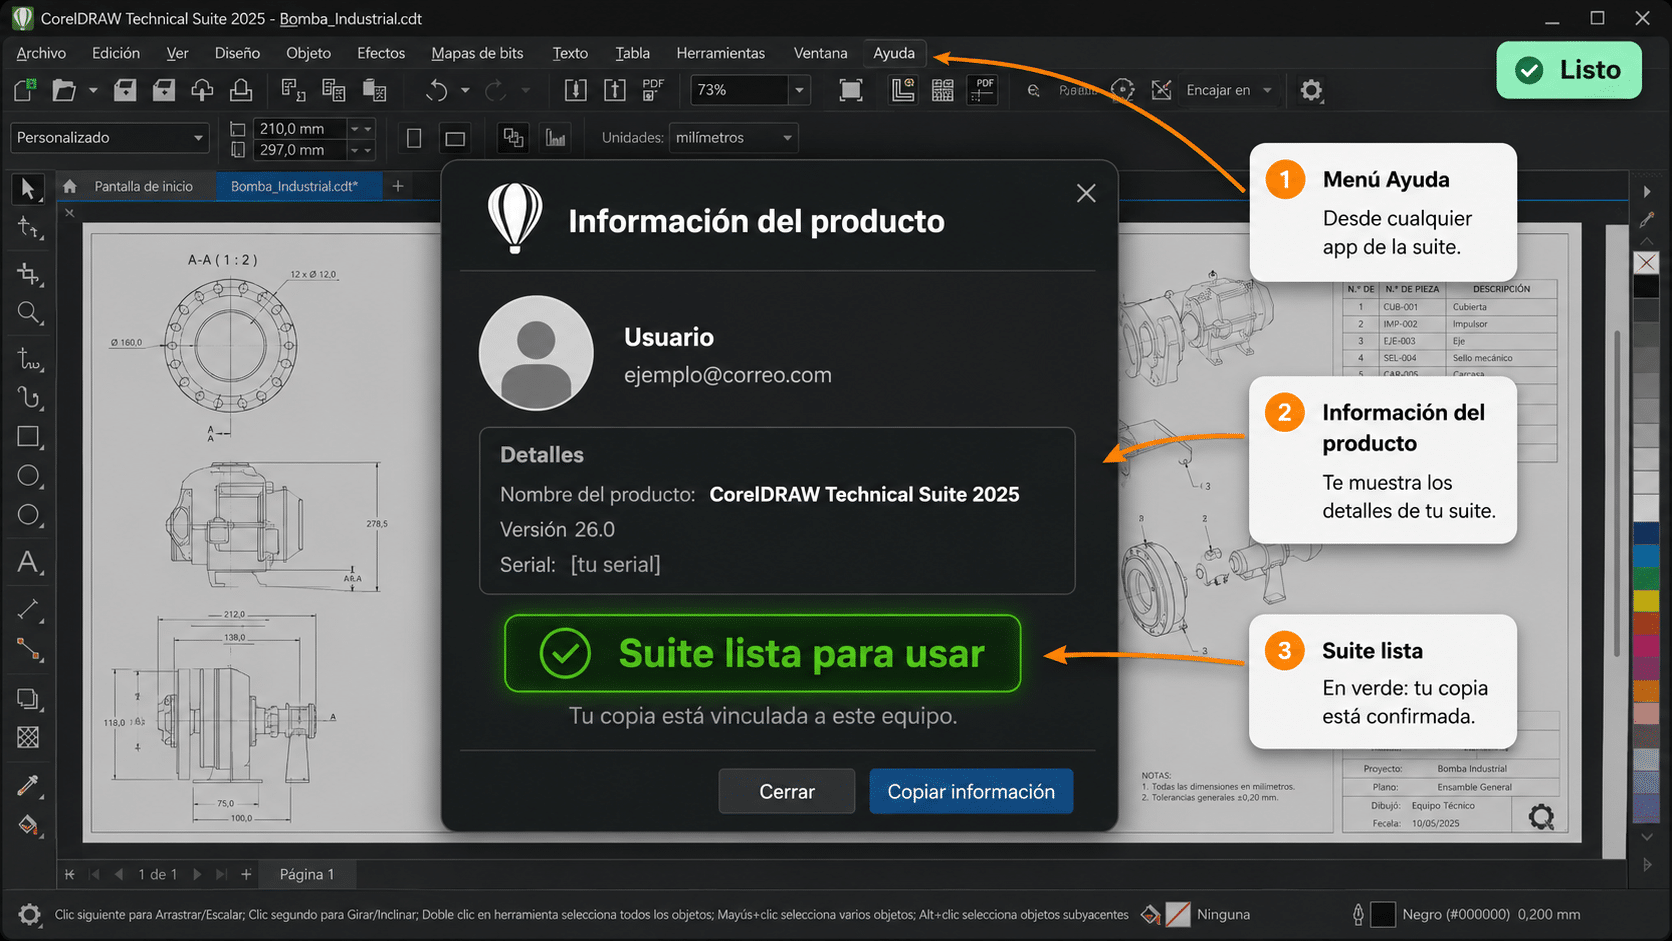1672x941 pixels.
Task: Expand the Undo history dropdown arrow
Action: [x=465, y=90]
